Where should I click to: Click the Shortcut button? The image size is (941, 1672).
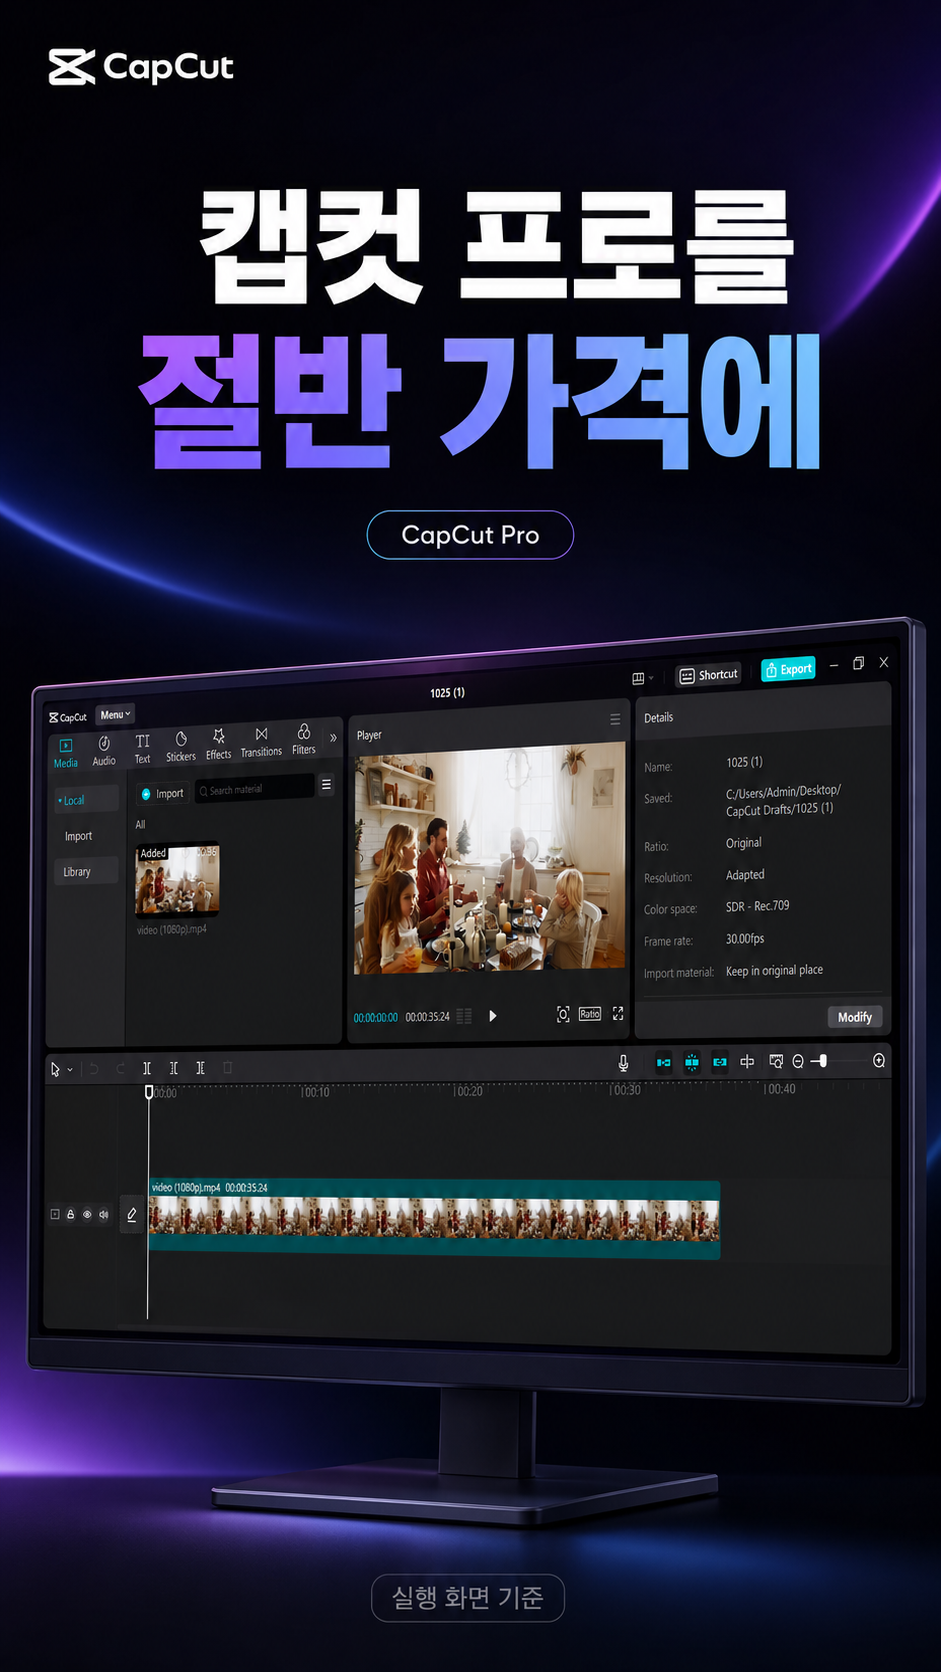click(x=708, y=675)
